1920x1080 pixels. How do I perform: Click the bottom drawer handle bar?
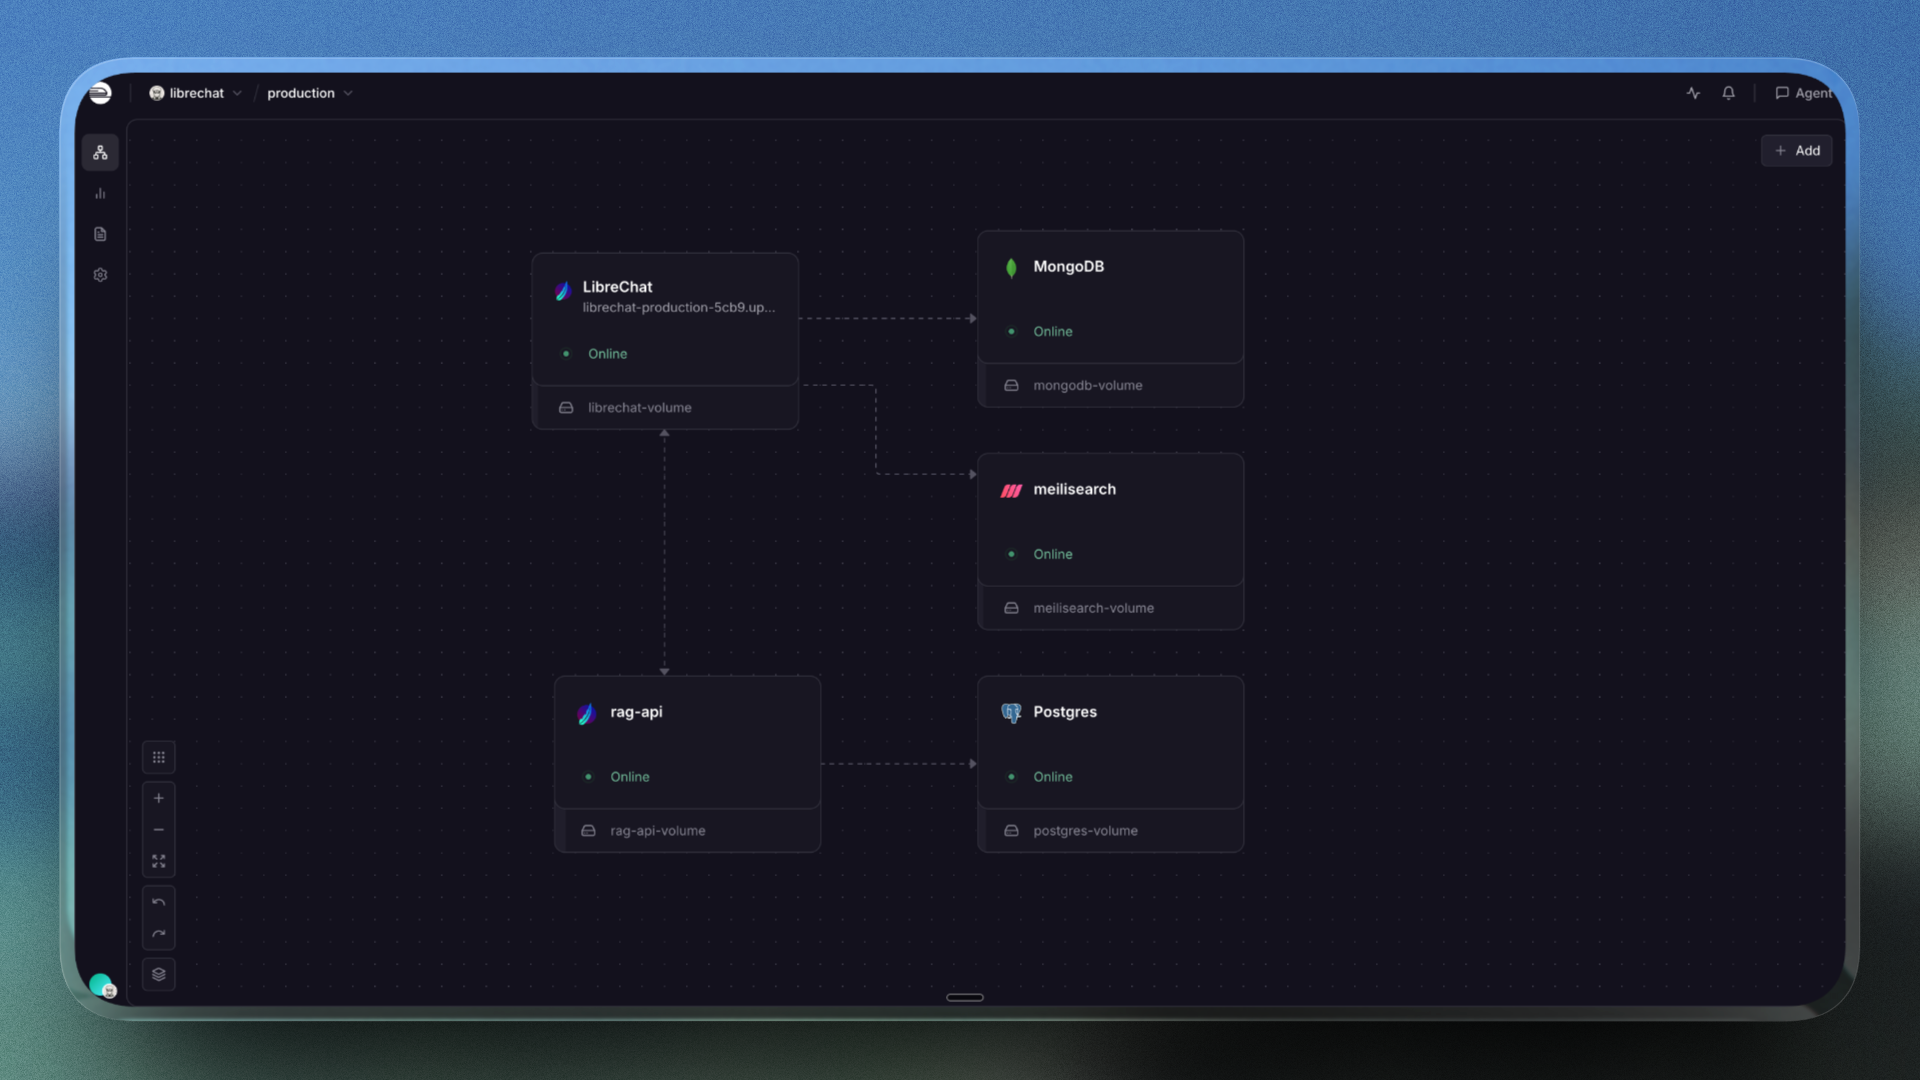click(965, 997)
